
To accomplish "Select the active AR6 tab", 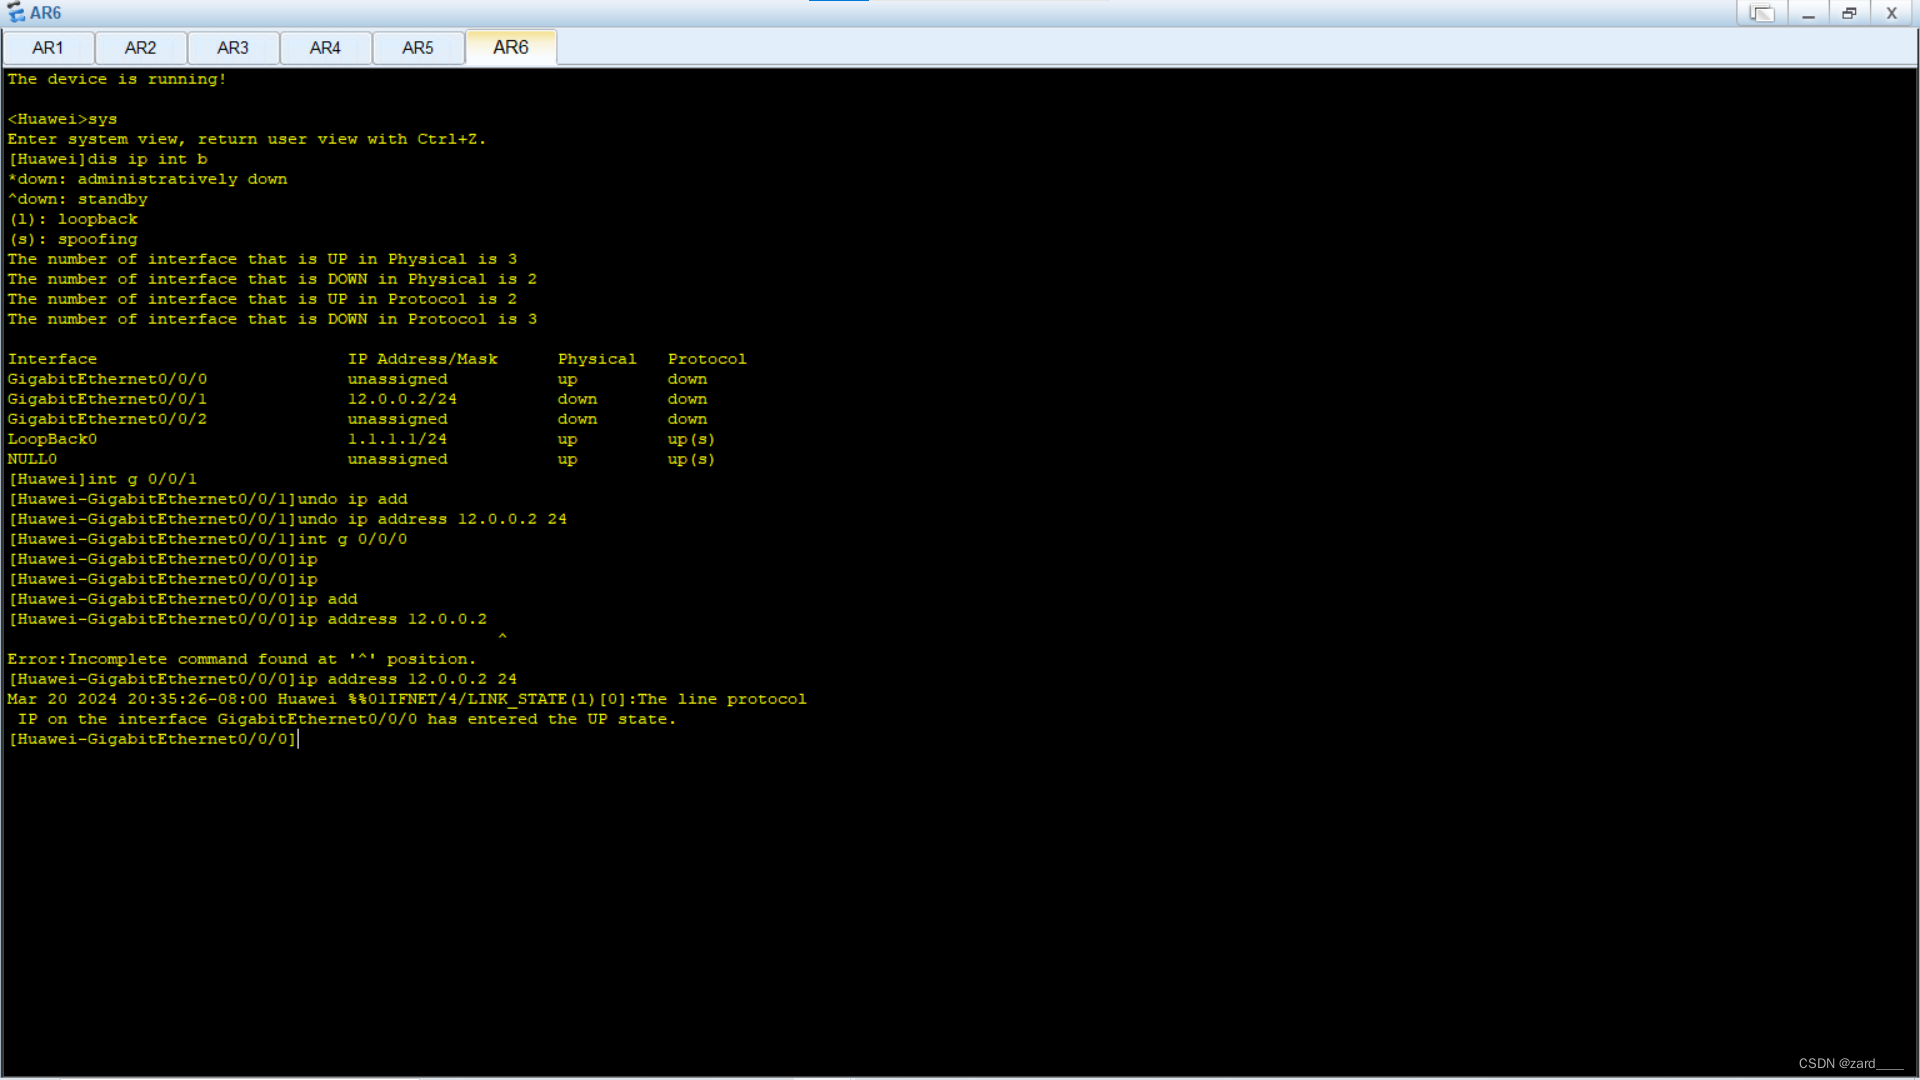I will (x=511, y=48).
